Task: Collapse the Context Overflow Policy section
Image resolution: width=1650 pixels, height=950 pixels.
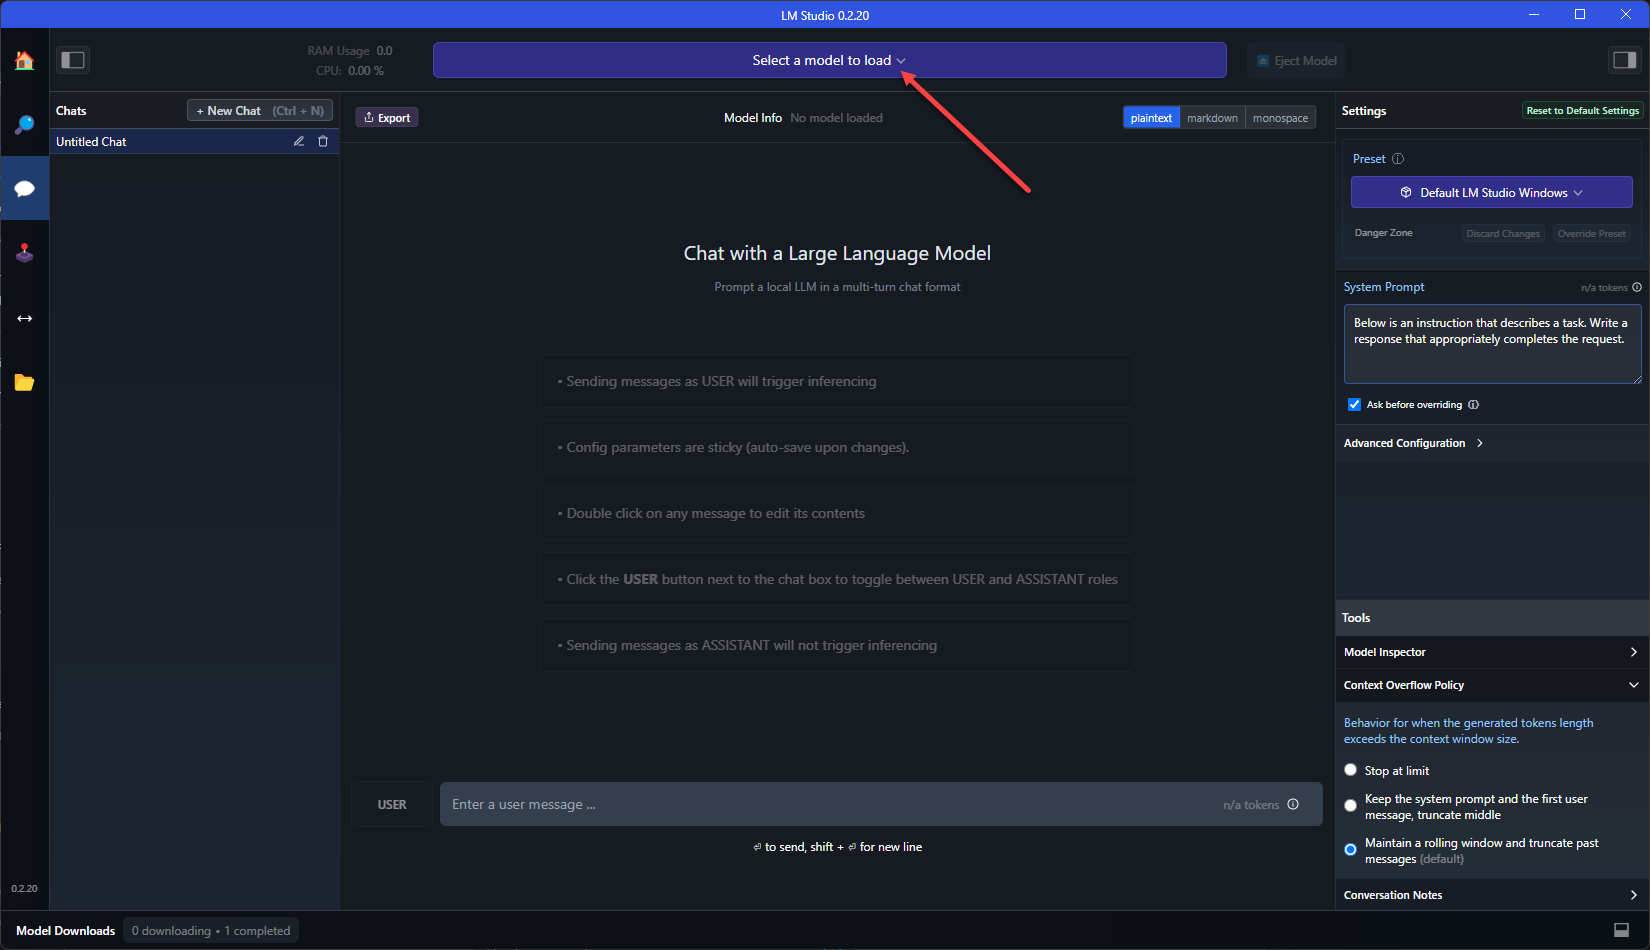Action: click(1492, 685)
